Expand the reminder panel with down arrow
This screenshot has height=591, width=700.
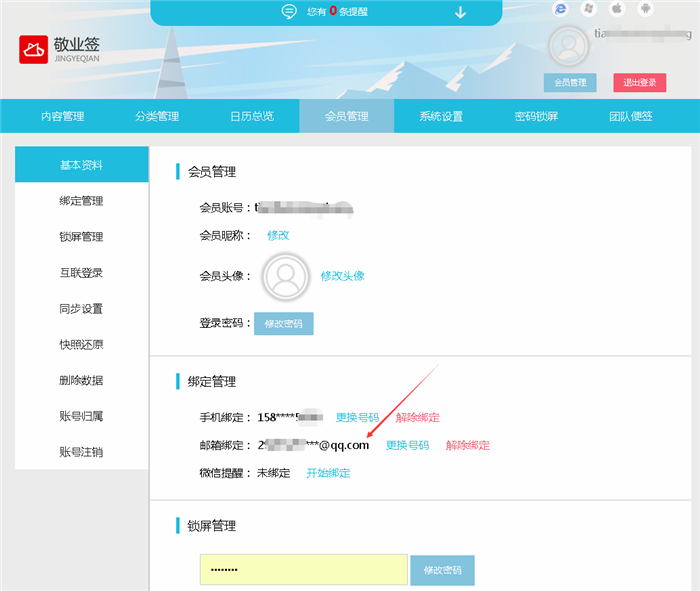460,12
